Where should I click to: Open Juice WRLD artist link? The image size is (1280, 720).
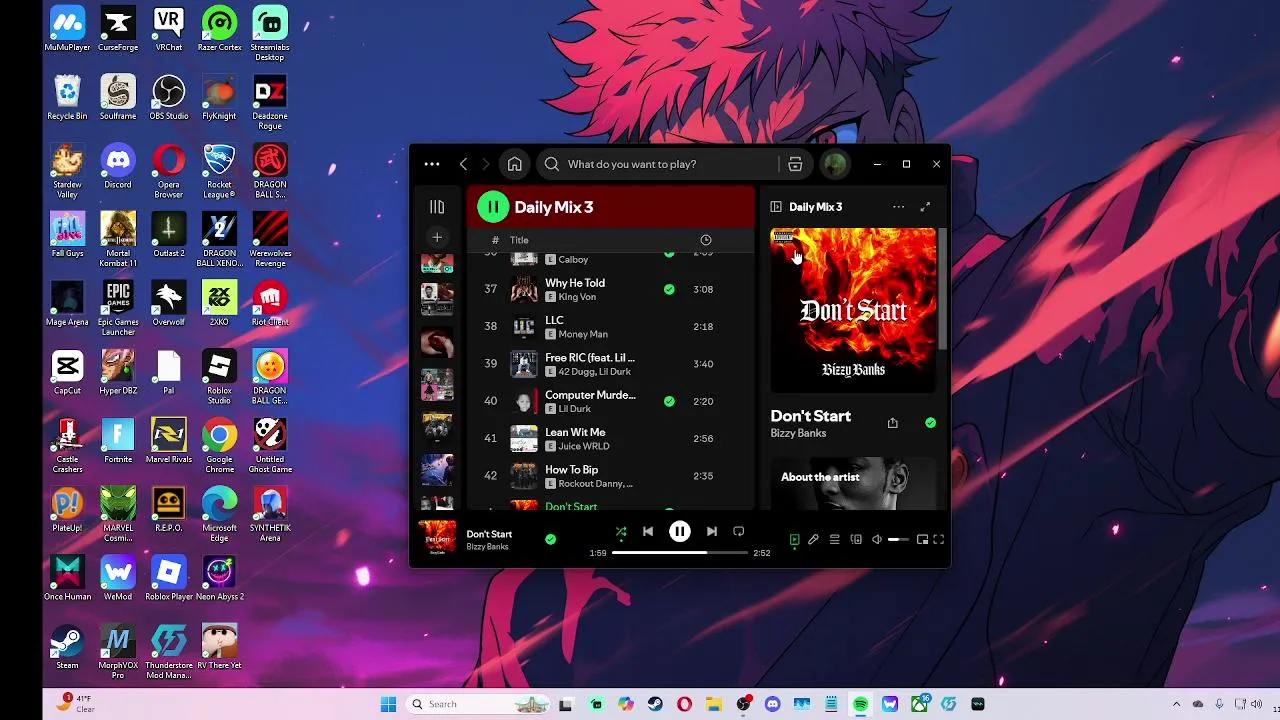coord(585,446)
